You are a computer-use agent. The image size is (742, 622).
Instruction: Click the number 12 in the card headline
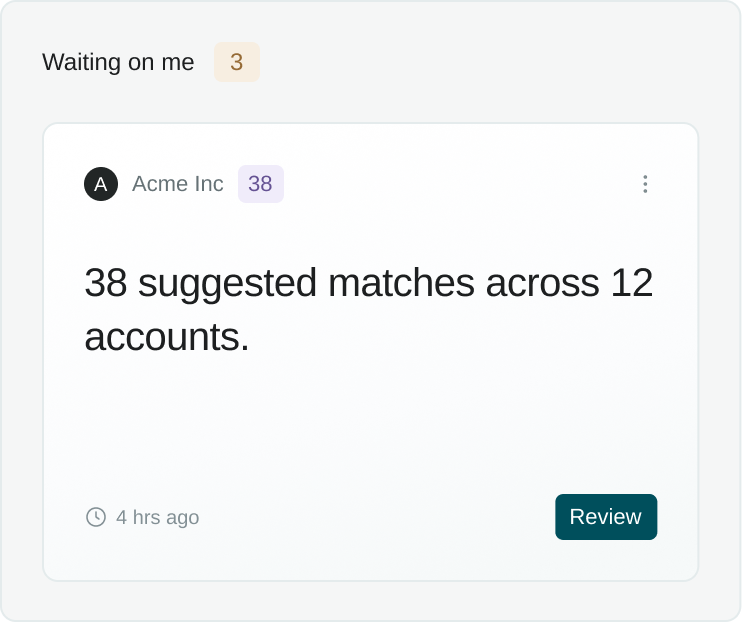(x=632, y=283)
